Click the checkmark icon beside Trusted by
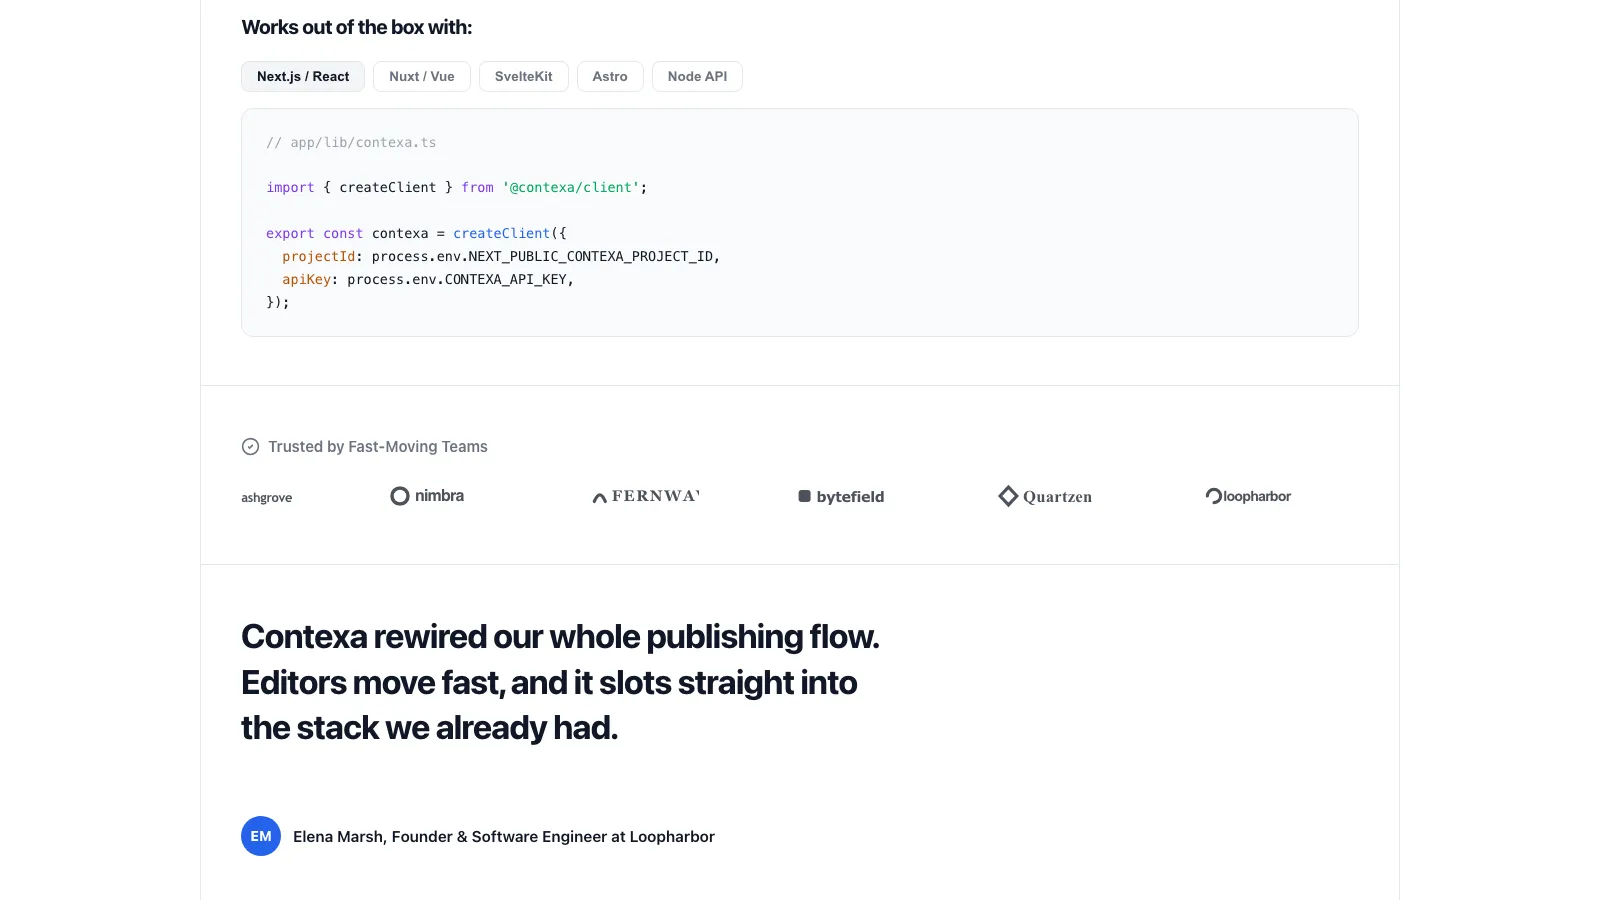Screen dimensions: 1600x900 pos(250,447)
